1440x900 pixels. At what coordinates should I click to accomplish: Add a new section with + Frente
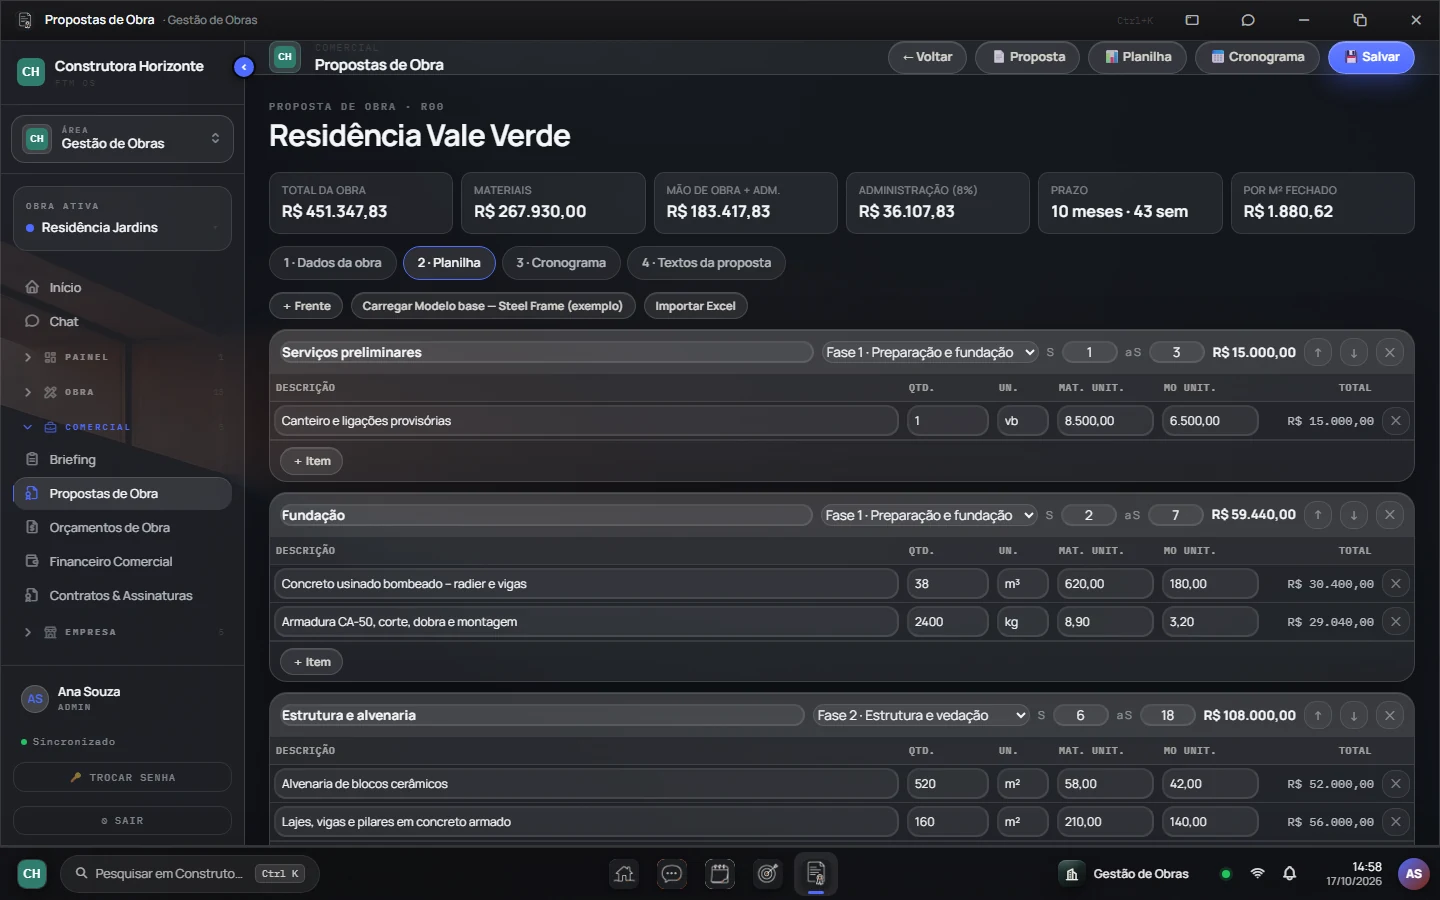306,306
